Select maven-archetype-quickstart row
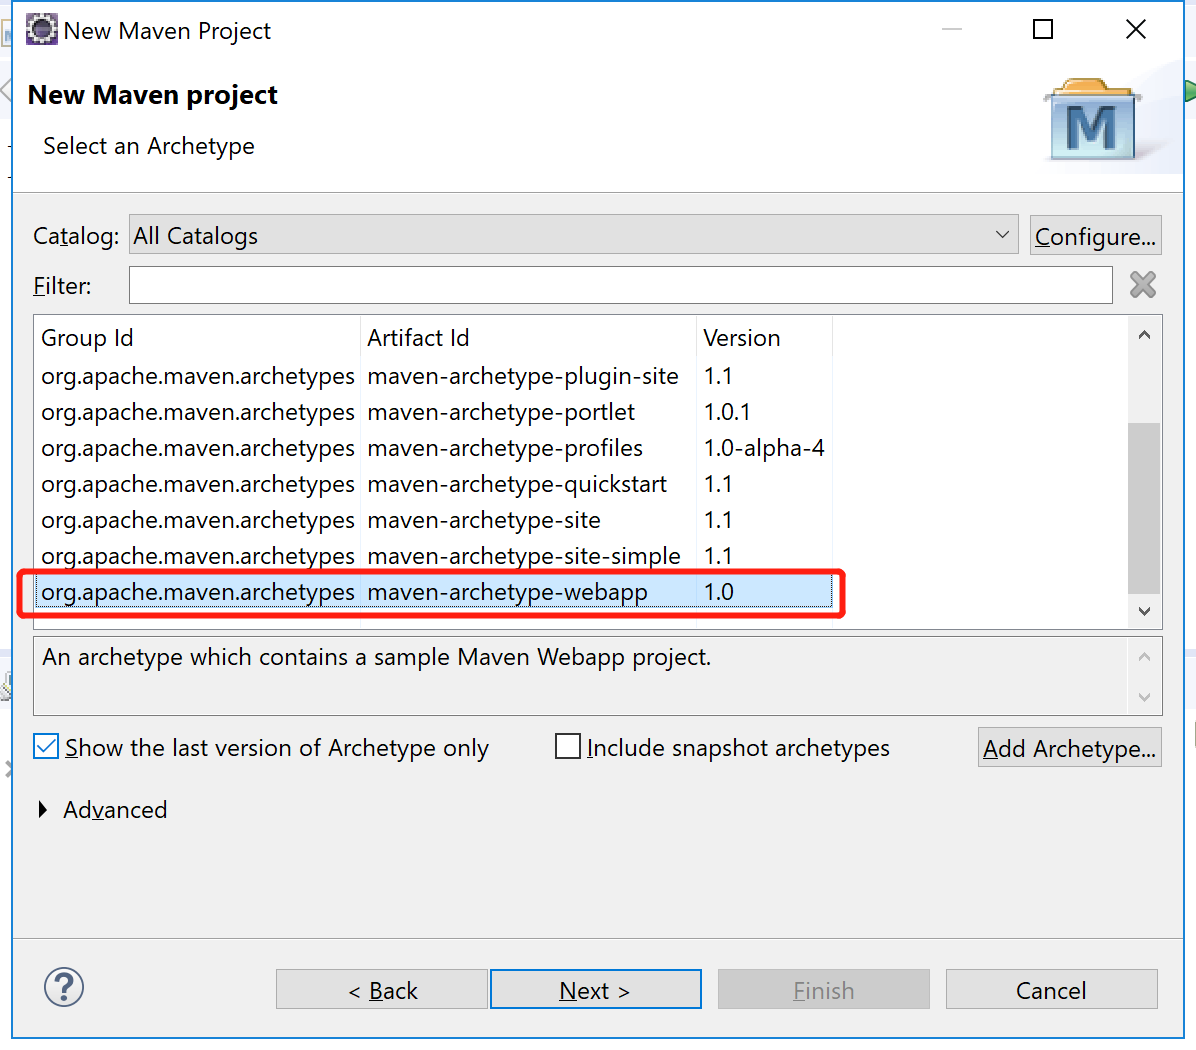The width and height of the screenshot is (1196, 1050). pyautogui.click(x=516, y=484)
